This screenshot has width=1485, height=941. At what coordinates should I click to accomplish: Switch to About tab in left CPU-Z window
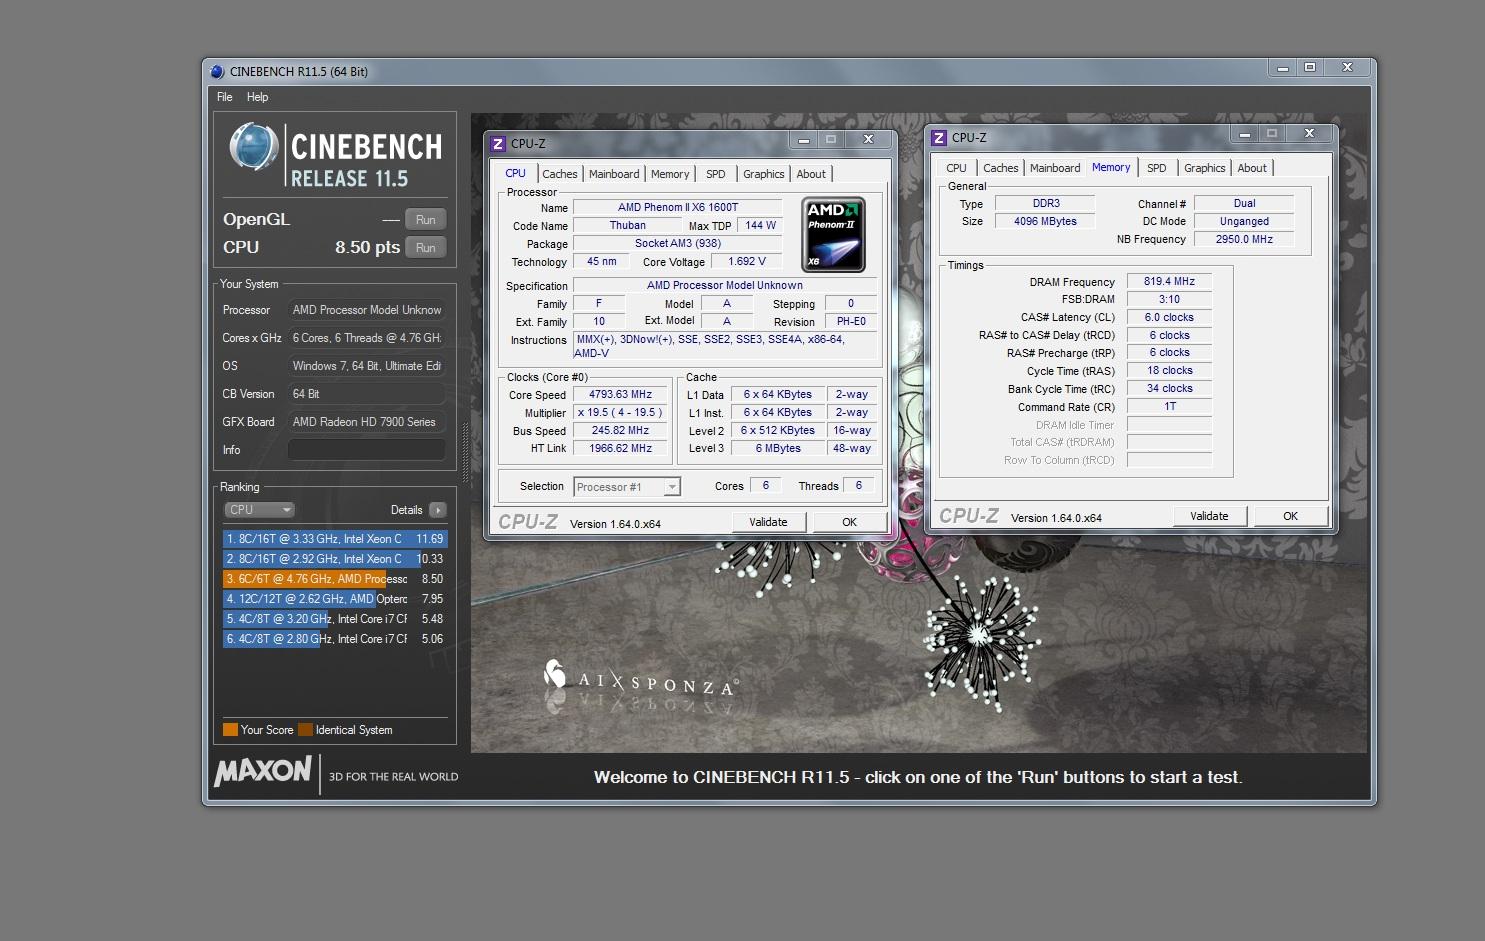811,174
